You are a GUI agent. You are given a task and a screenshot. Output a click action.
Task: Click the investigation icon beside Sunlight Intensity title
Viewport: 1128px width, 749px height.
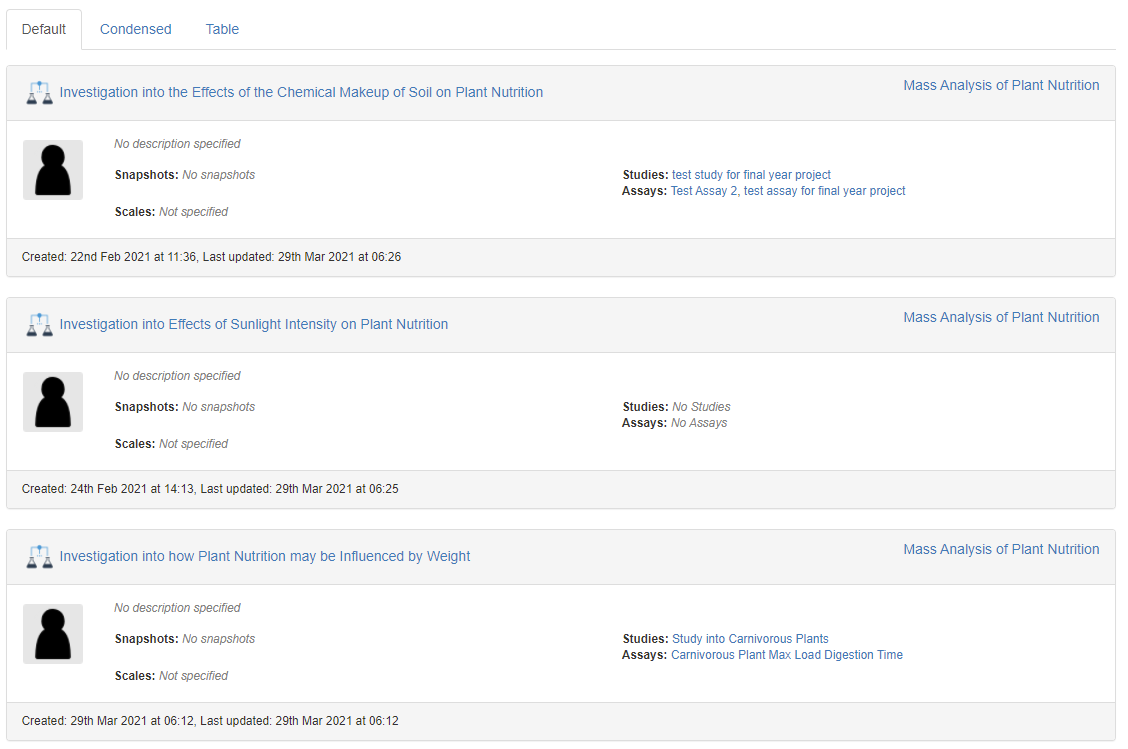tap(39, 325)
